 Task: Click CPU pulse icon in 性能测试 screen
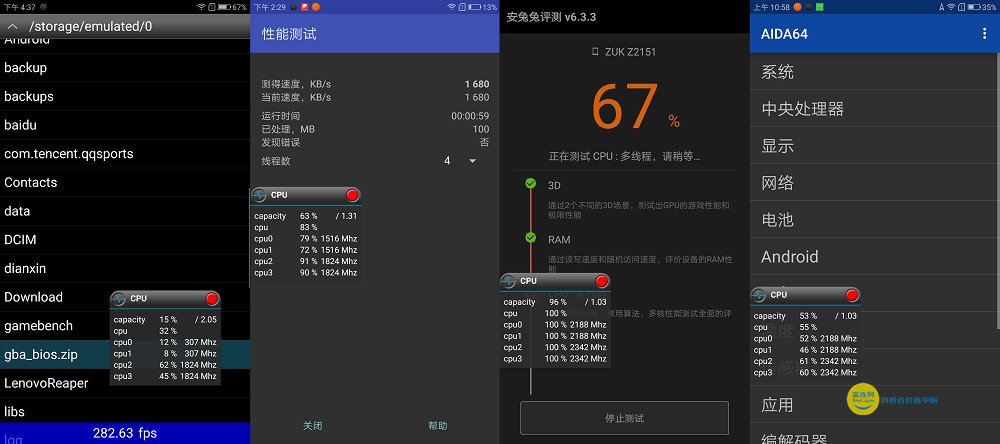point(259,195)
